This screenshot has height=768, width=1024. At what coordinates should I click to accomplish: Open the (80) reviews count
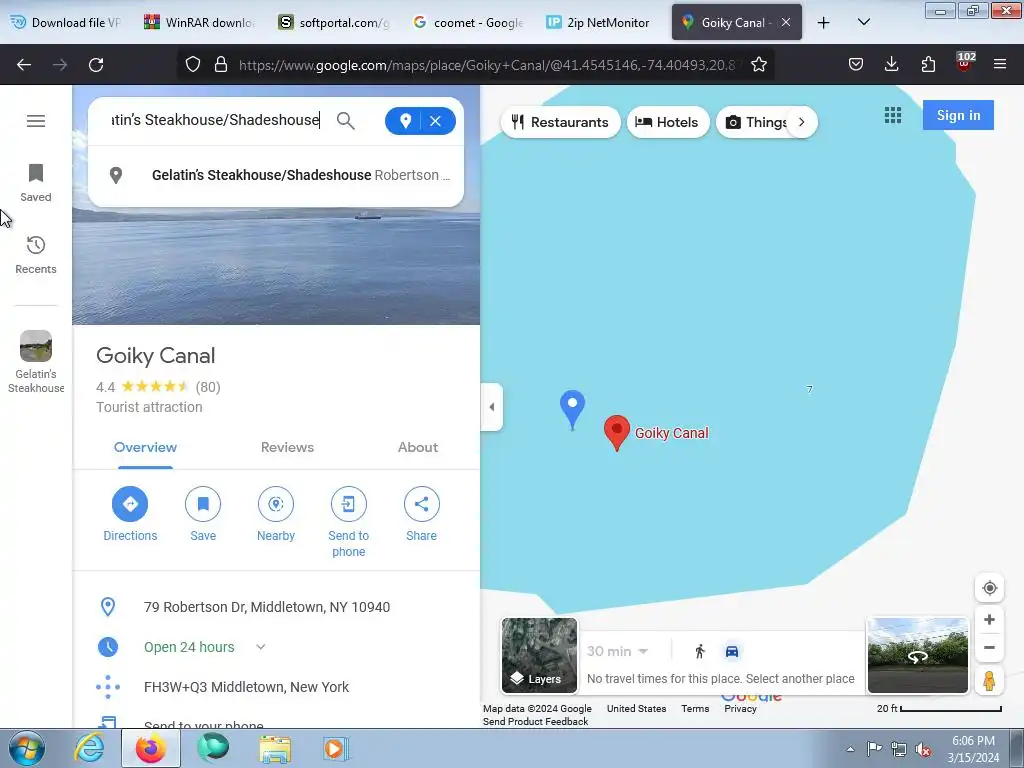click(x=208, y=387)
